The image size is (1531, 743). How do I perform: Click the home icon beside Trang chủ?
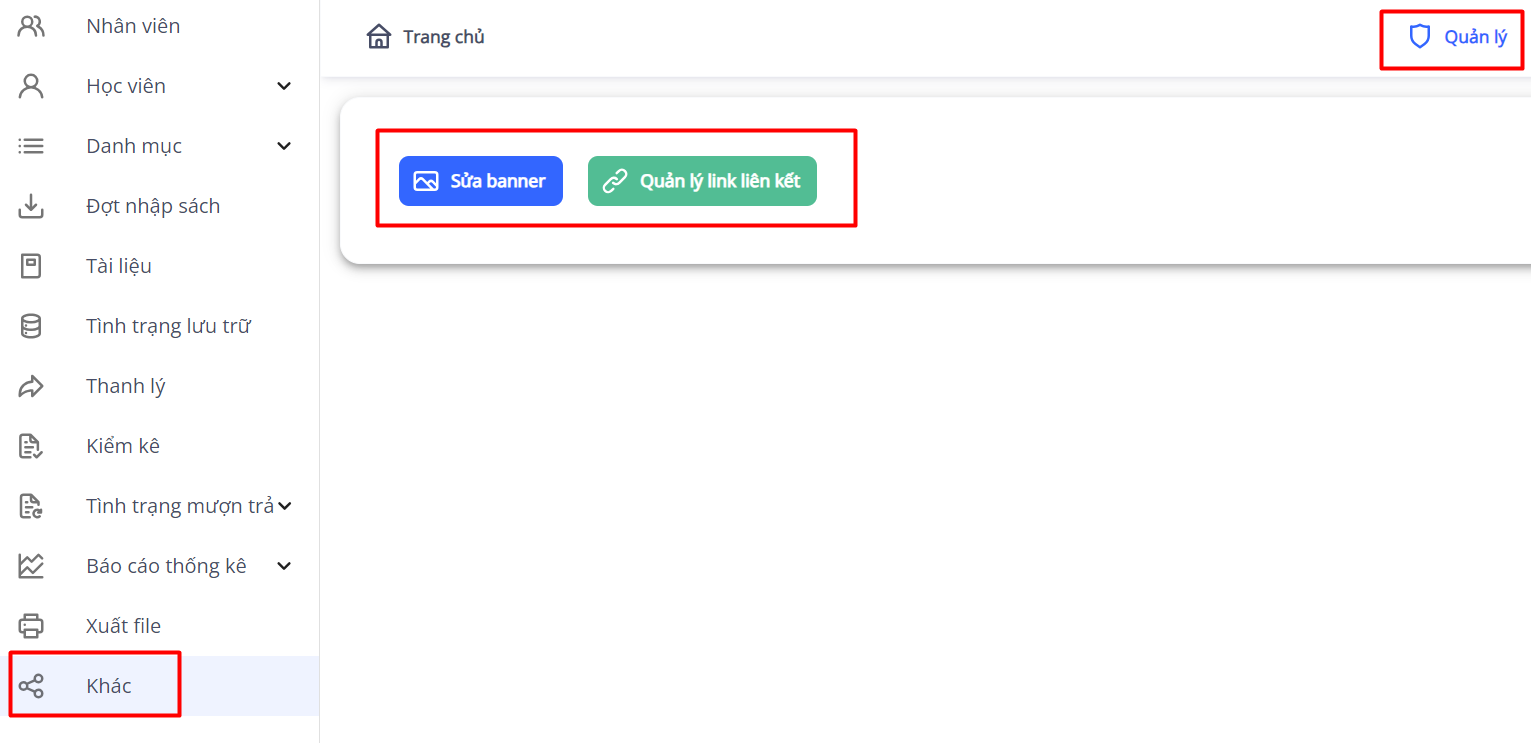[379, 38]
